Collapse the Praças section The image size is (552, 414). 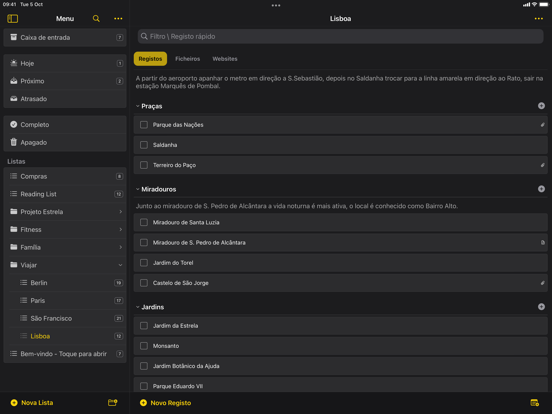click(138, 106)
